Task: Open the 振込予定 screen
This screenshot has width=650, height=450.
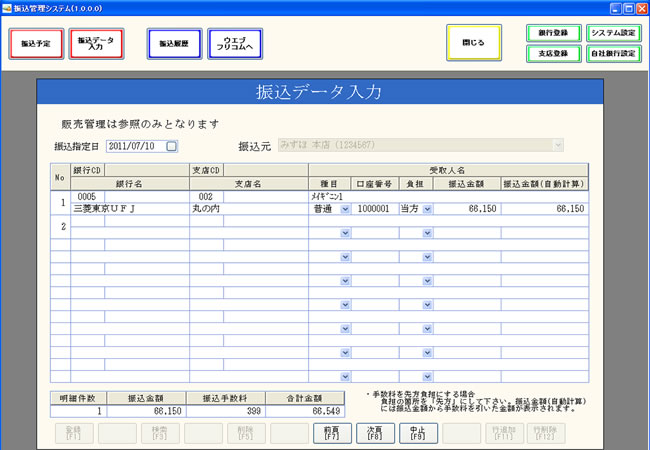Action: [37, 44]
